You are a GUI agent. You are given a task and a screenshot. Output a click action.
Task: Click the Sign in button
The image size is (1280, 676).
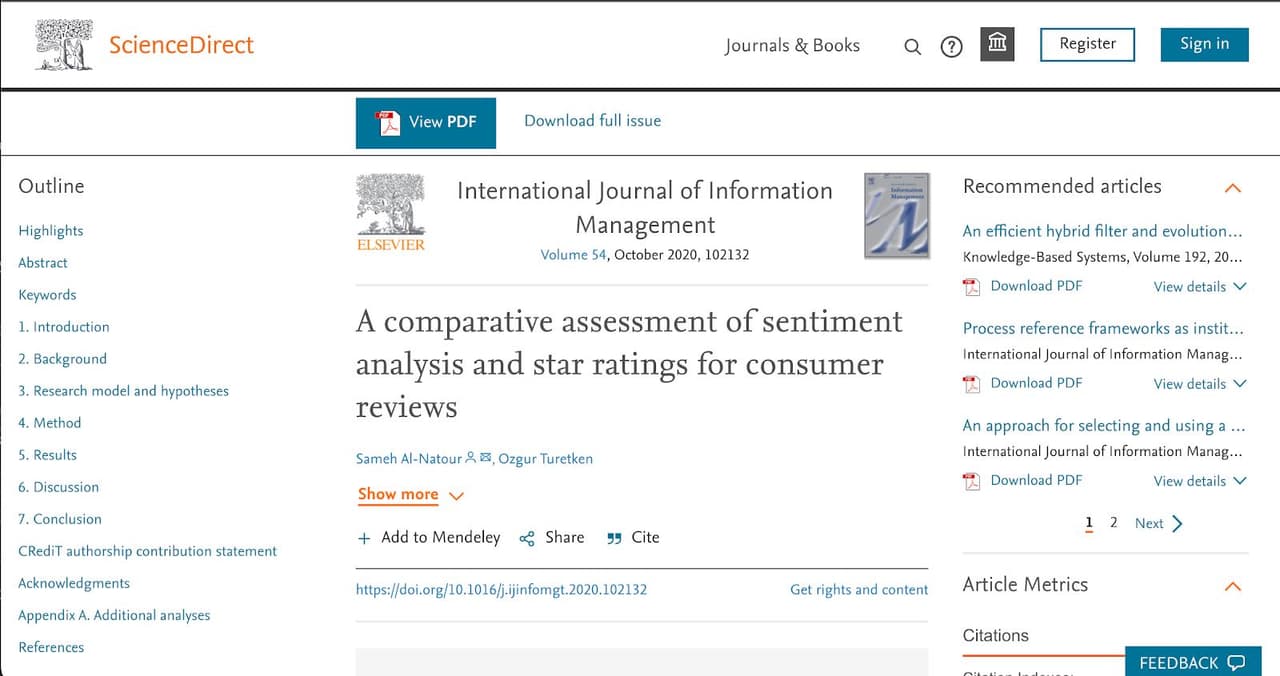click(1205, 44)
